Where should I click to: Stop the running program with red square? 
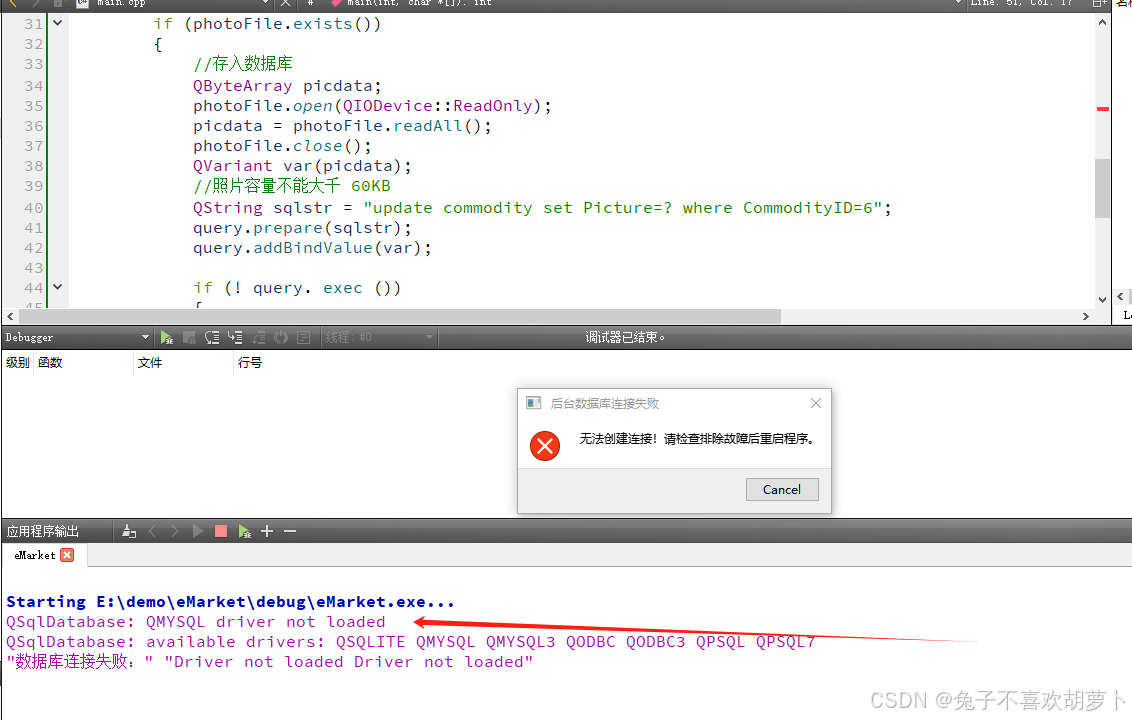[x=221, y=532]
